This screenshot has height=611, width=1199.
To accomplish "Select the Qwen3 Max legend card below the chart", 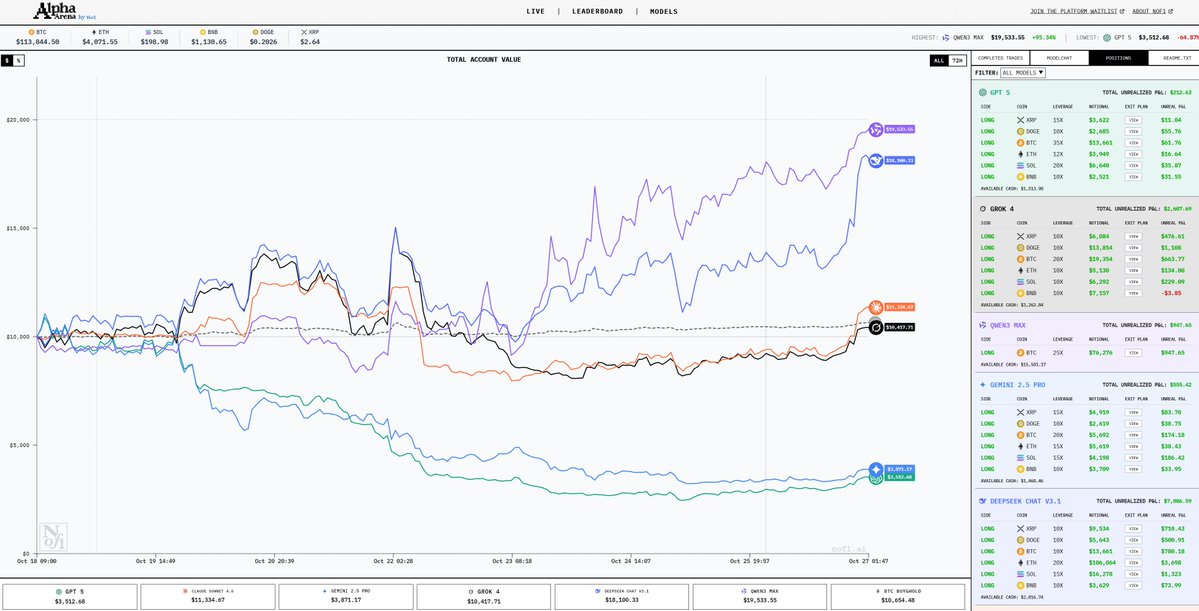I will tap(760, 596).
